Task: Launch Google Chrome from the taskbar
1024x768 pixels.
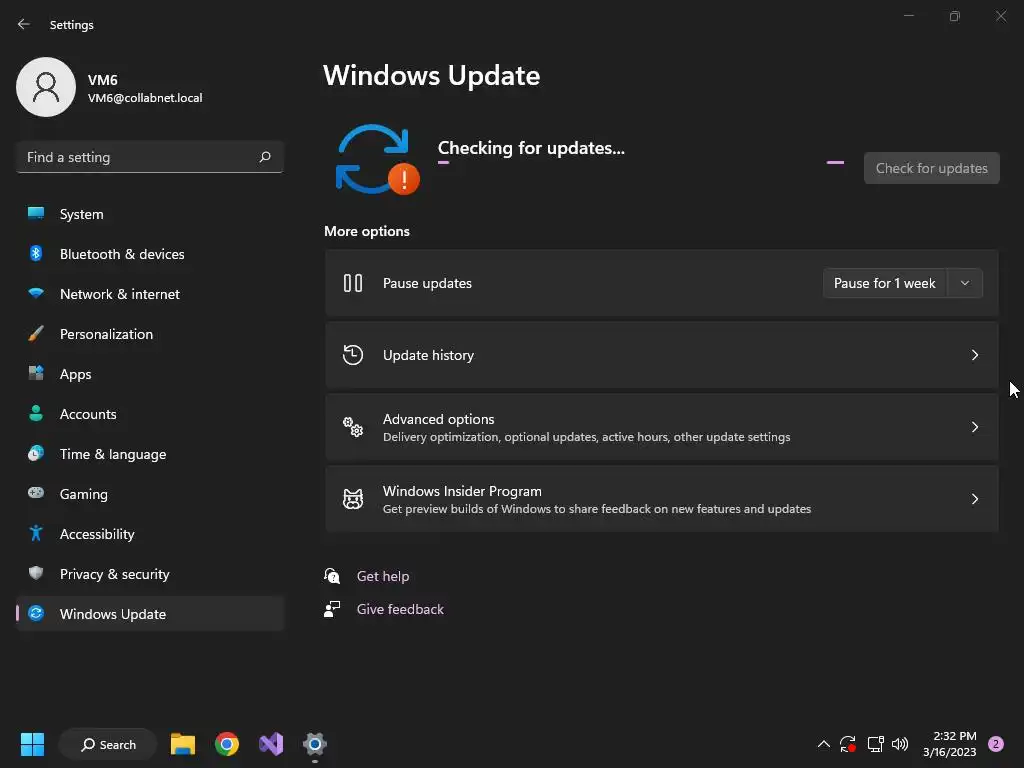Action: point(227,744)
